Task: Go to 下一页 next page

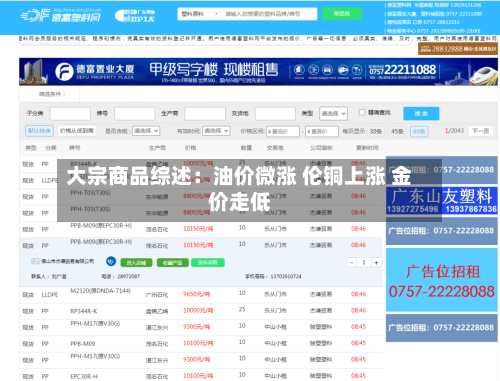Action: pyautogui.click(x=481, y=131)
